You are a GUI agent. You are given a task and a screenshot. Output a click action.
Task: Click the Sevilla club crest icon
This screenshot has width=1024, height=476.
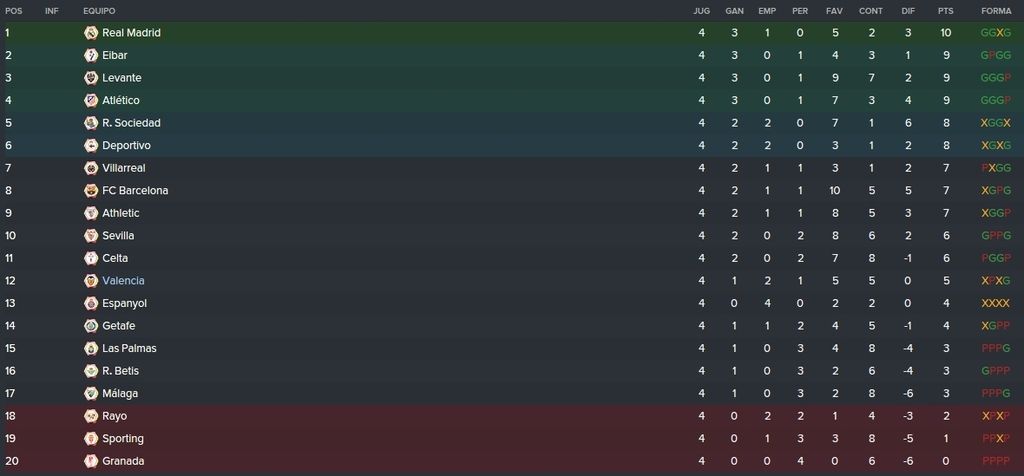(91, 236)
